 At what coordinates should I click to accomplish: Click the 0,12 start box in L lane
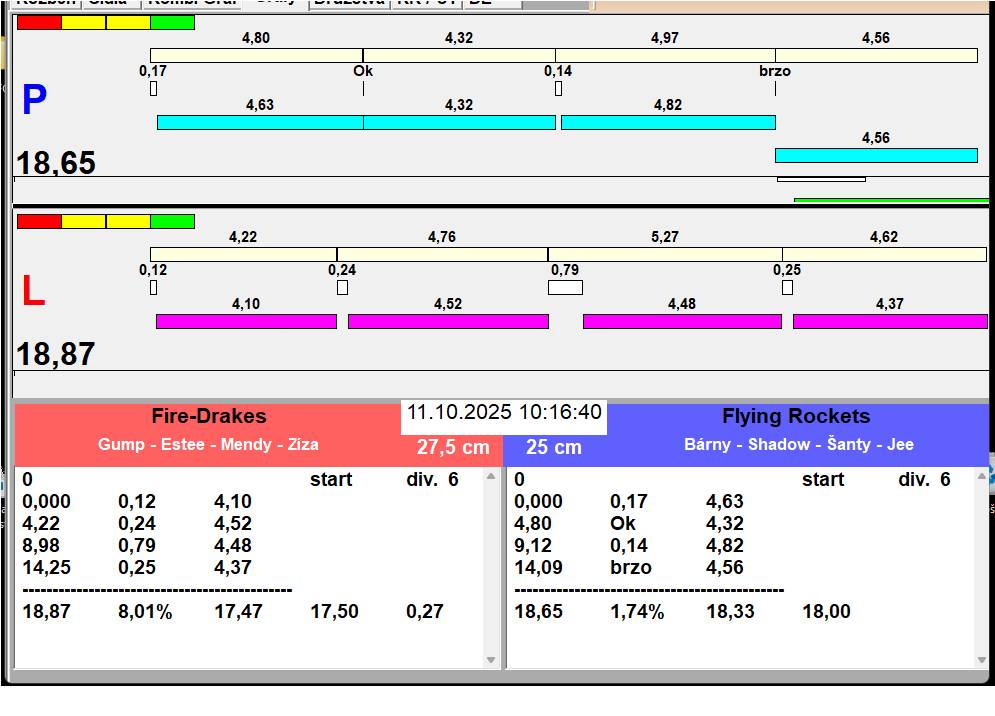coord(153,288)
